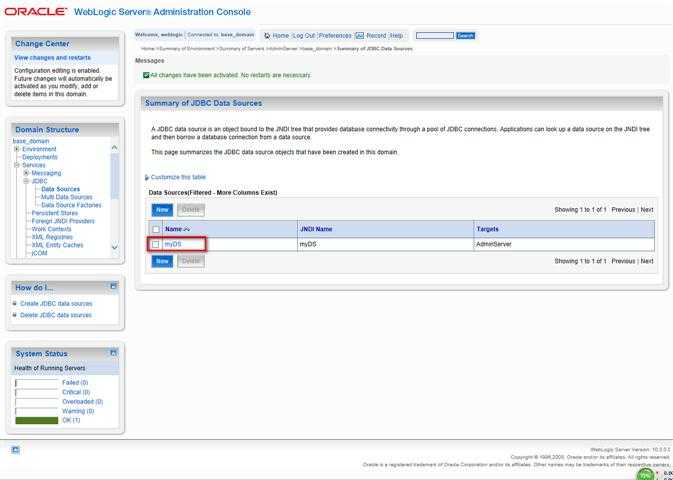Image resolution: width=673 pixels, height=480 pixels.
Task: Collapse the Services tree node
Action: (x=17, y=165)
